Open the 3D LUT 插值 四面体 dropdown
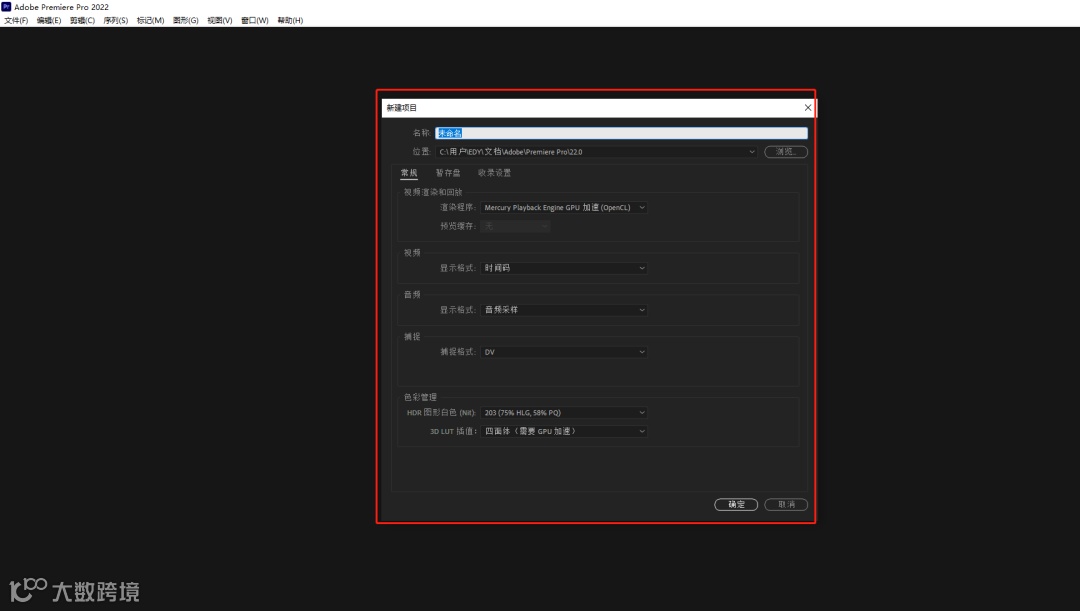Image resolution: width=1080 pixels, height=611 pixels. (x=563, y=431)
